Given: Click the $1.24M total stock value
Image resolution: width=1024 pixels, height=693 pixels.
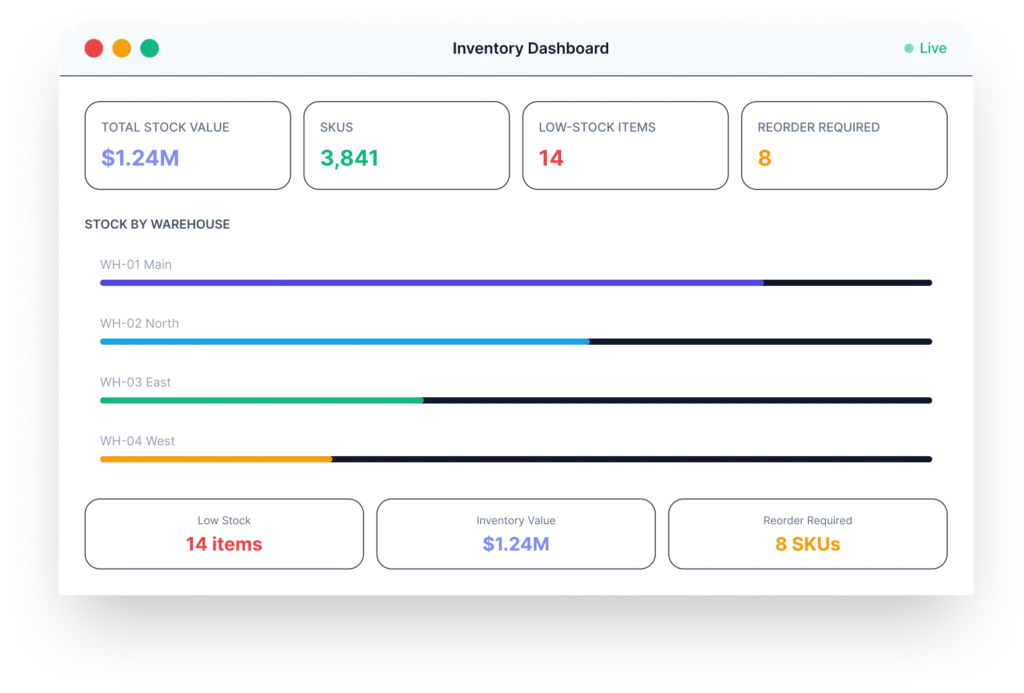Looking at the screenshot, I should 140,158.
